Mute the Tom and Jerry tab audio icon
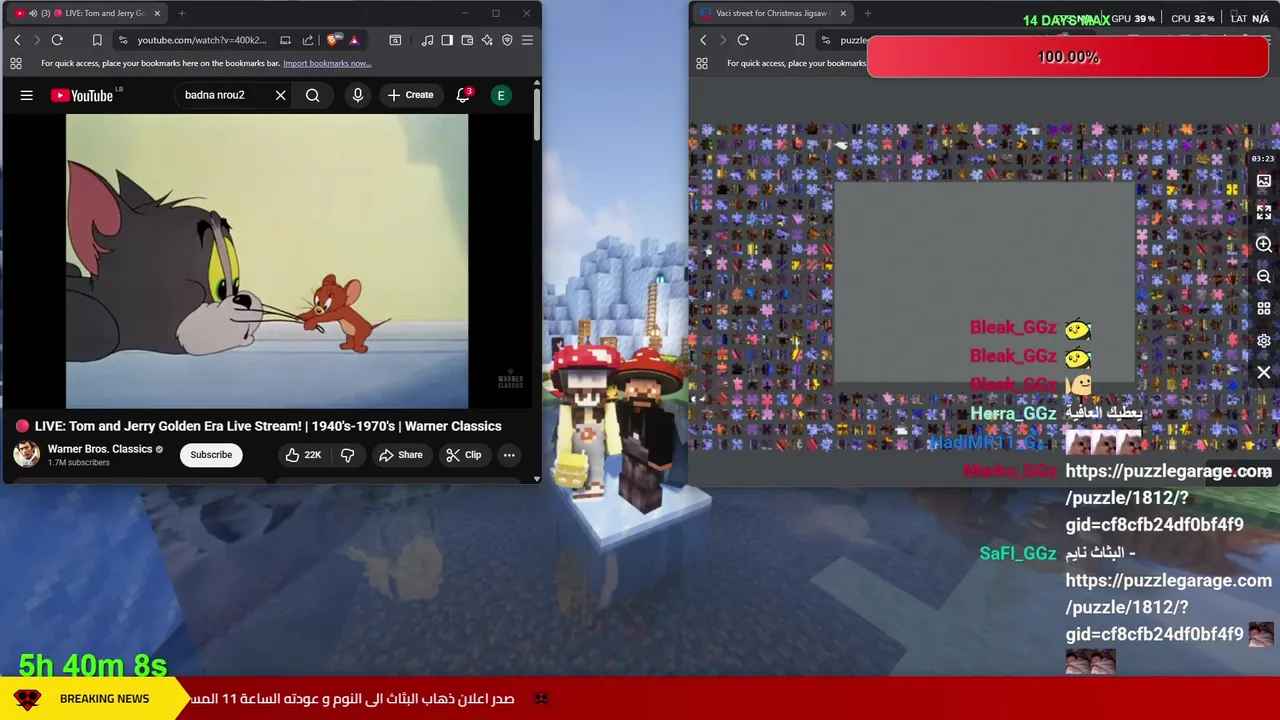 coord(33,13)
